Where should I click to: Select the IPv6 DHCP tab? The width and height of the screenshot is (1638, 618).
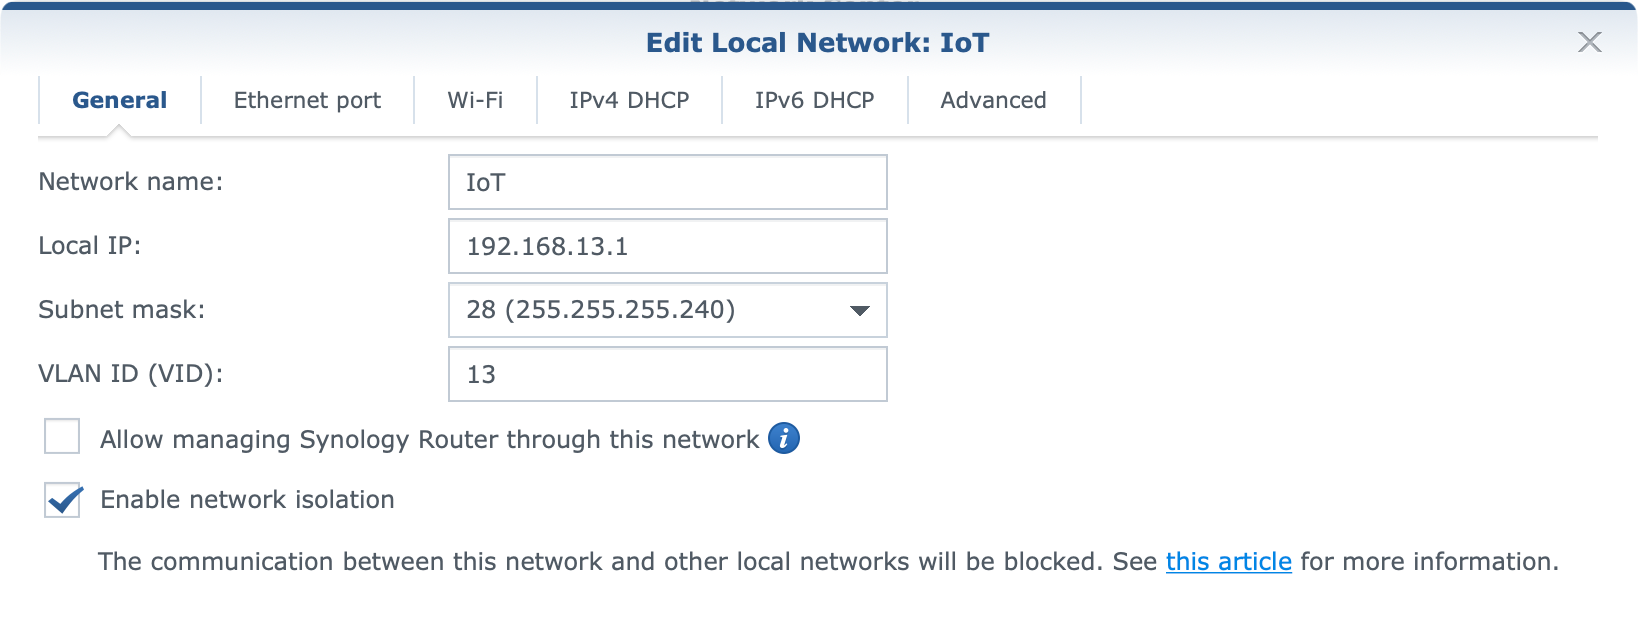pos(814,100)
